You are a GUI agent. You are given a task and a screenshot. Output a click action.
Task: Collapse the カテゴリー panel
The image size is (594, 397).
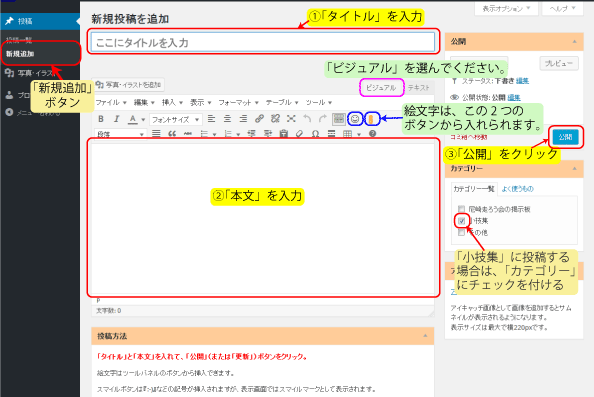[575, 169]
